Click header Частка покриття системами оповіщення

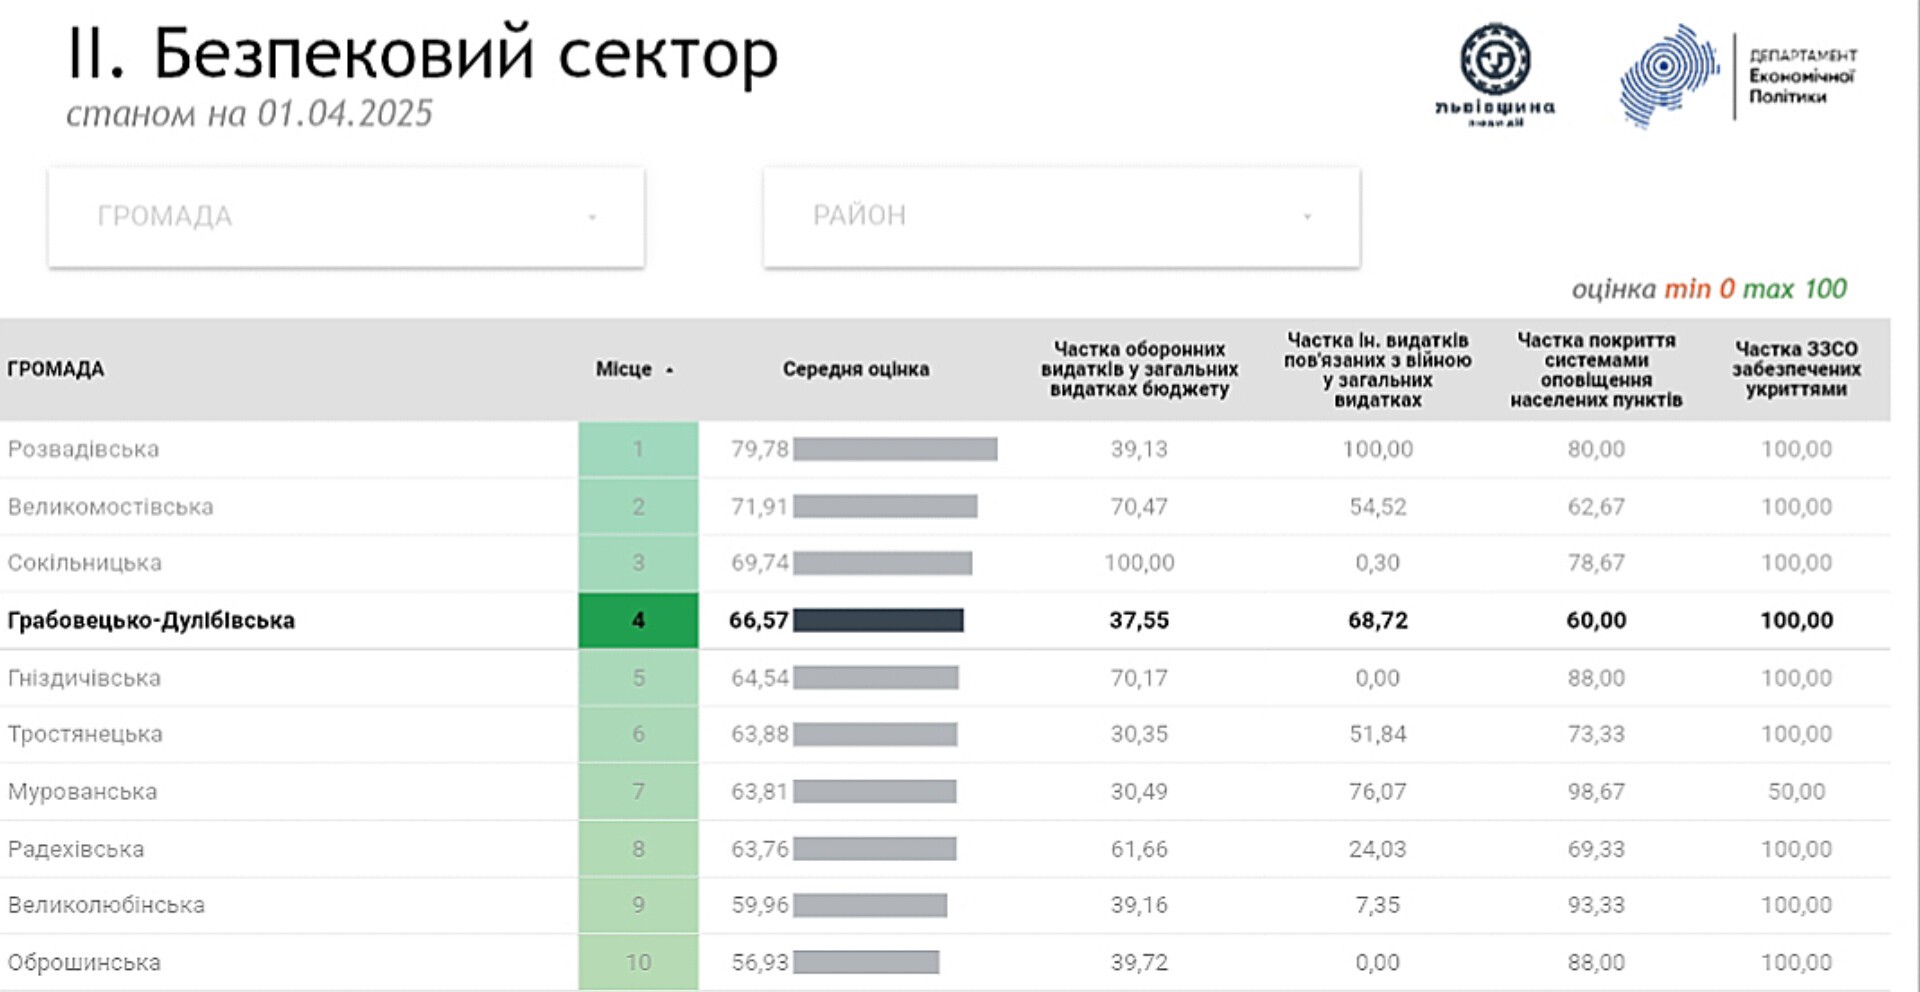(1596, 369)
